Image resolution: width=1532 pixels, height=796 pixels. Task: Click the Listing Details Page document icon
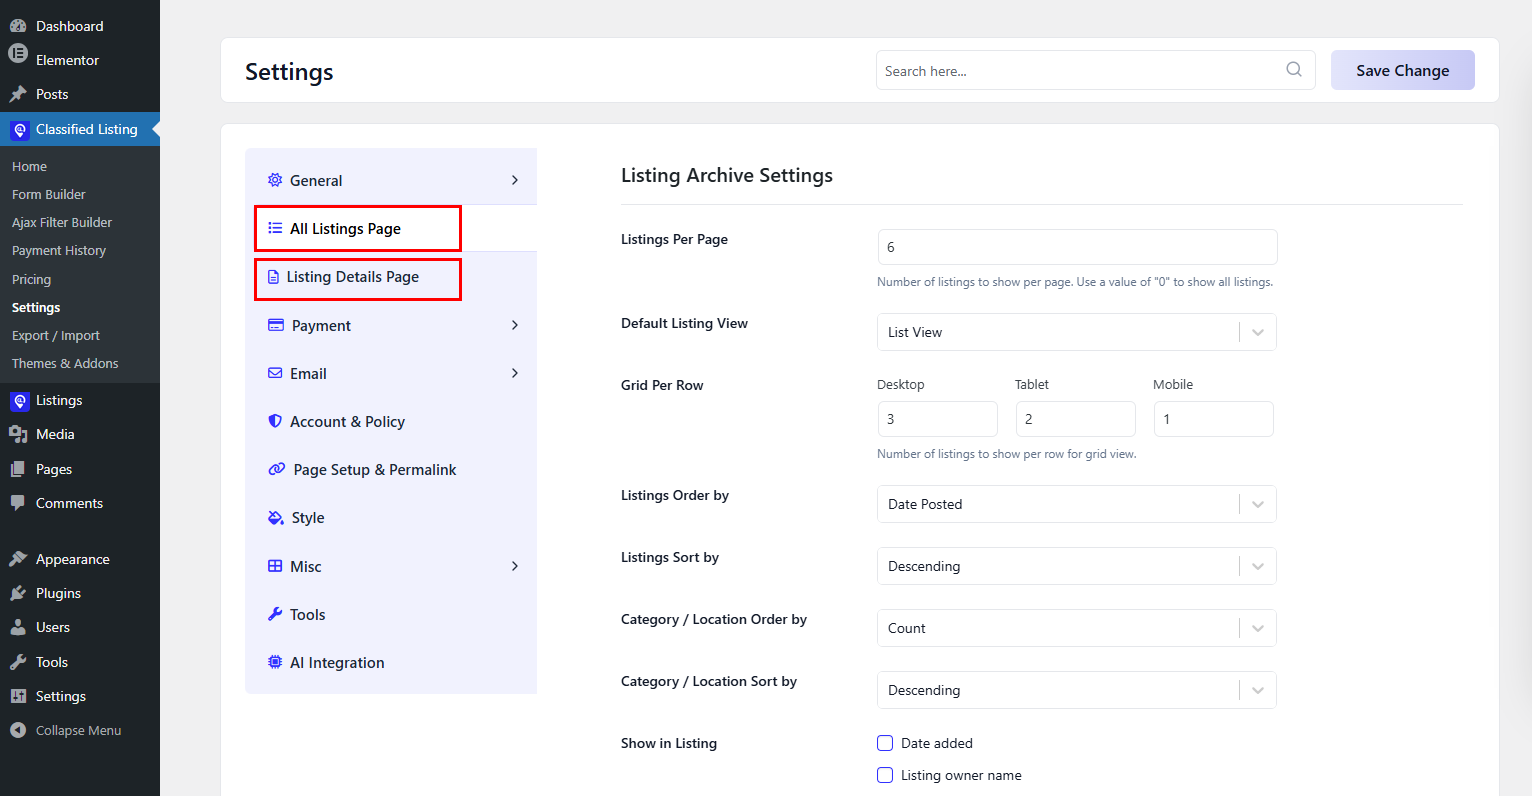273,277
